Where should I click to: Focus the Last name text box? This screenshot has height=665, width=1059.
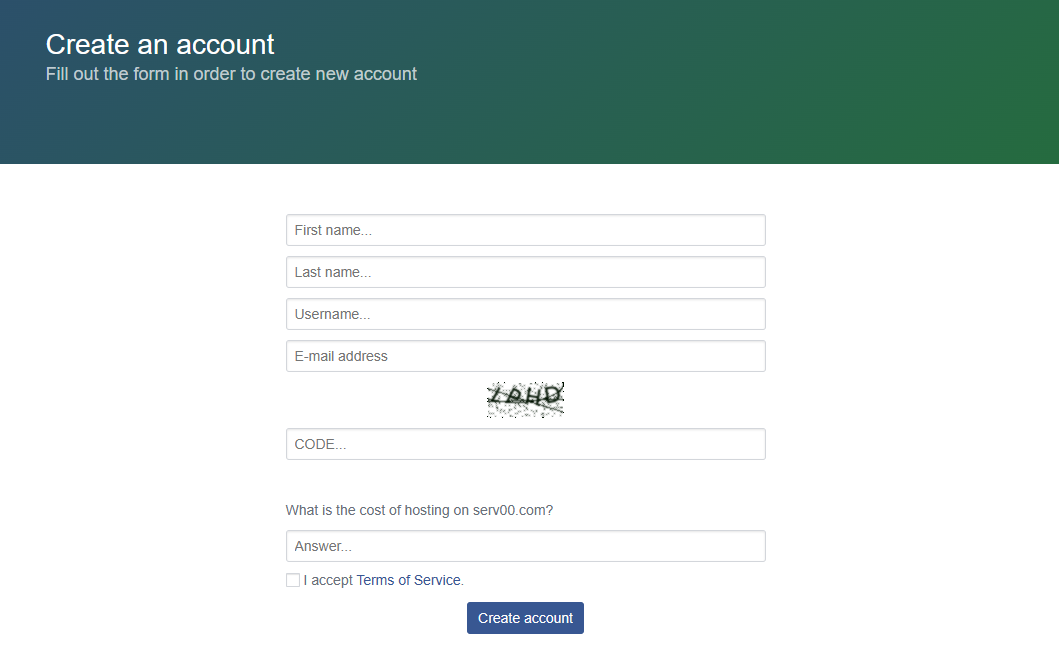525,272
